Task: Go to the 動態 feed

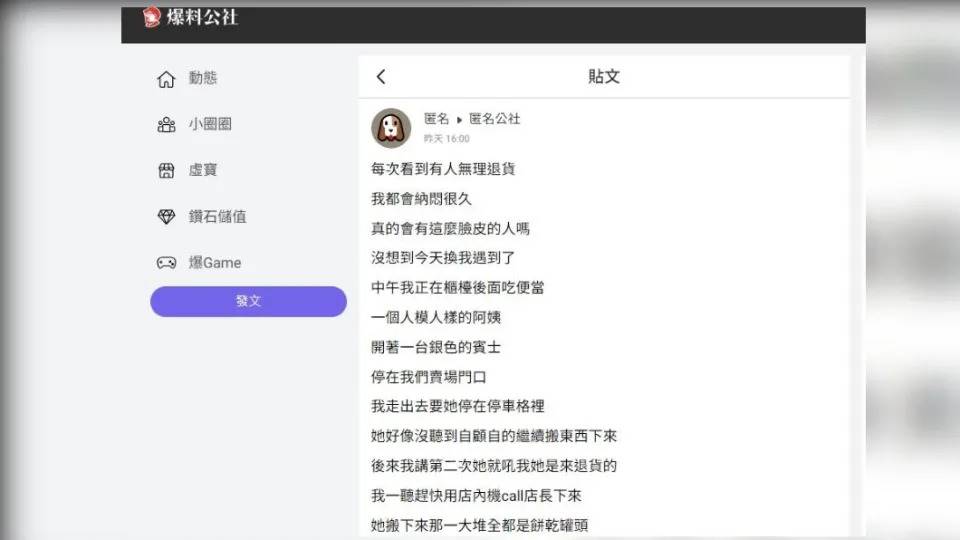Action: (x=203, y=78)
